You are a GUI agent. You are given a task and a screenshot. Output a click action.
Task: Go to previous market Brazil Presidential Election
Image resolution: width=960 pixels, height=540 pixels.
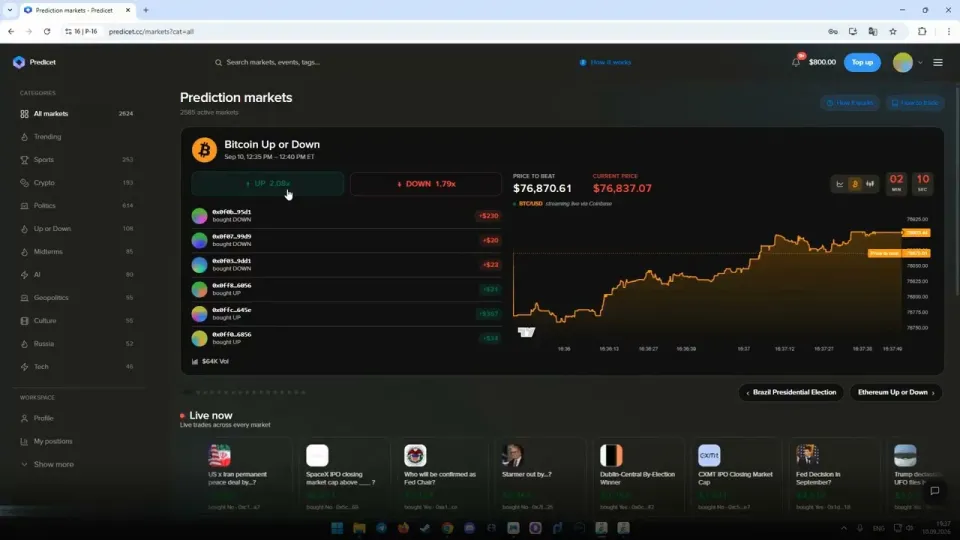[791, 392]
